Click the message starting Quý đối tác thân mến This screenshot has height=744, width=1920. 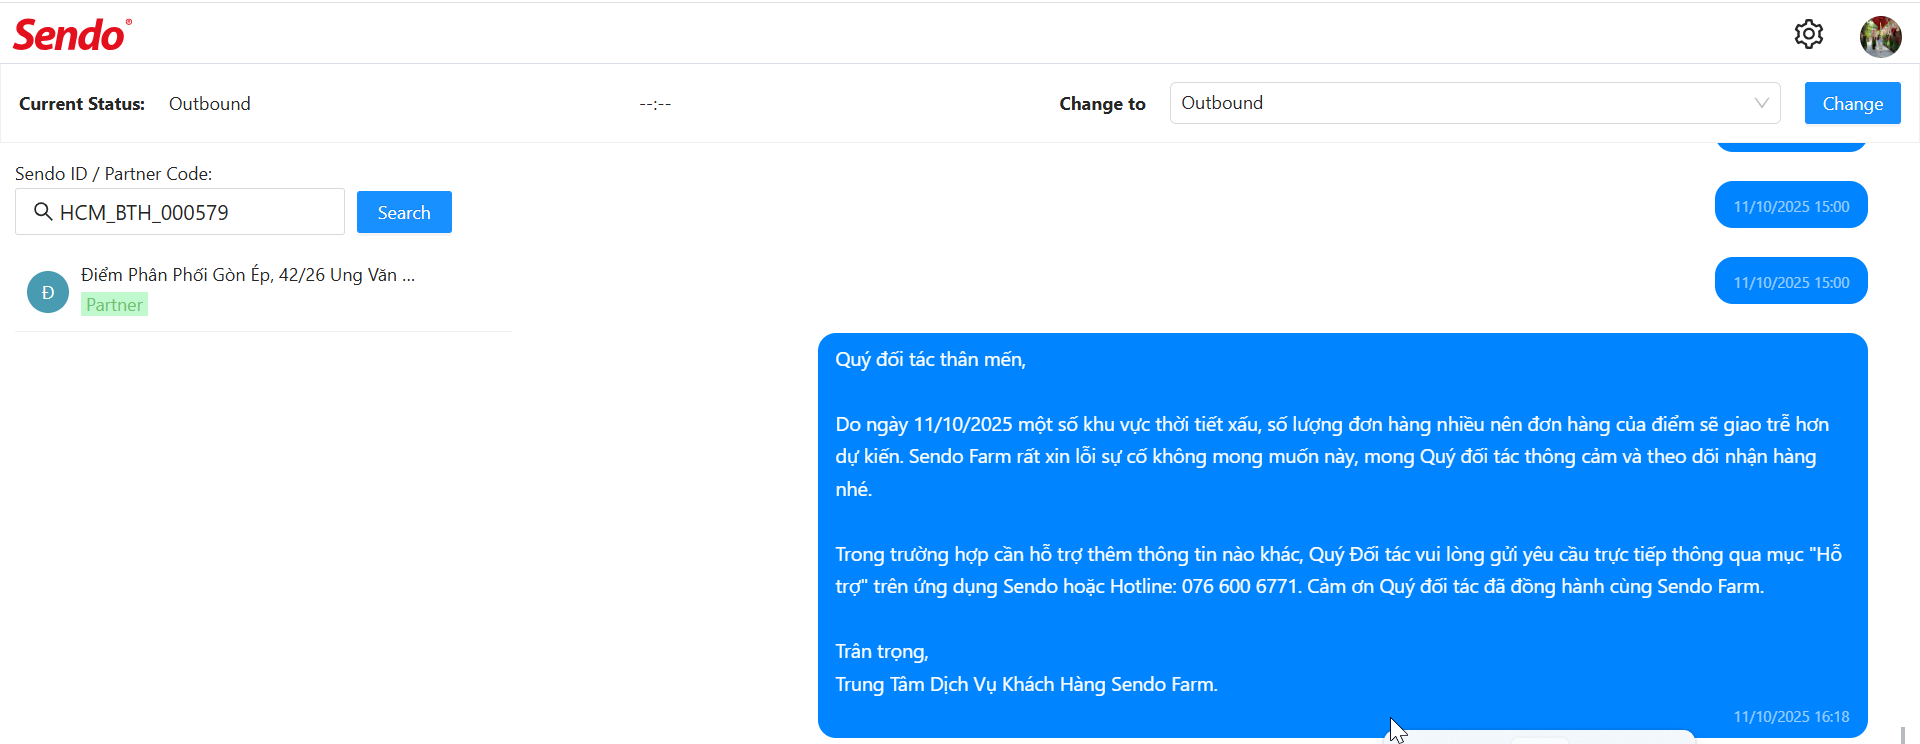pyautogui.click(x=1343, y=535)
